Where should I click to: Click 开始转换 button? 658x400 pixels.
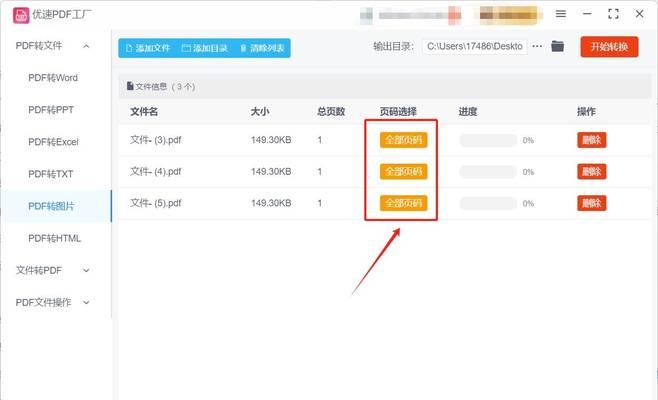click(609, 47)
